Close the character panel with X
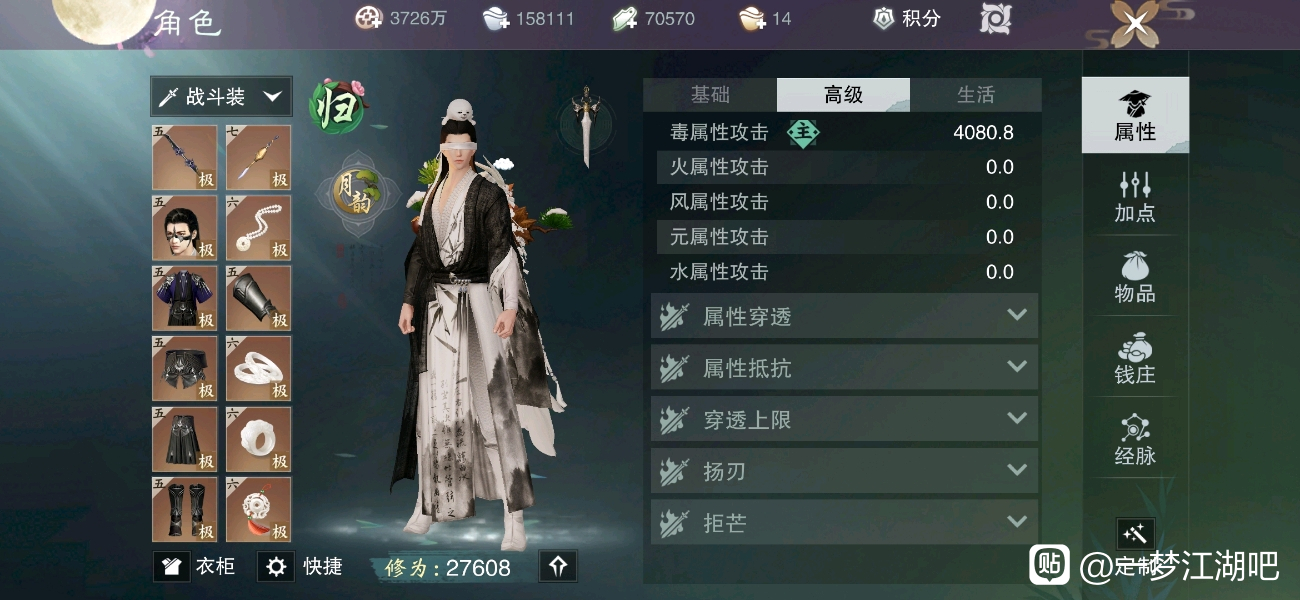 [1136, 23]
